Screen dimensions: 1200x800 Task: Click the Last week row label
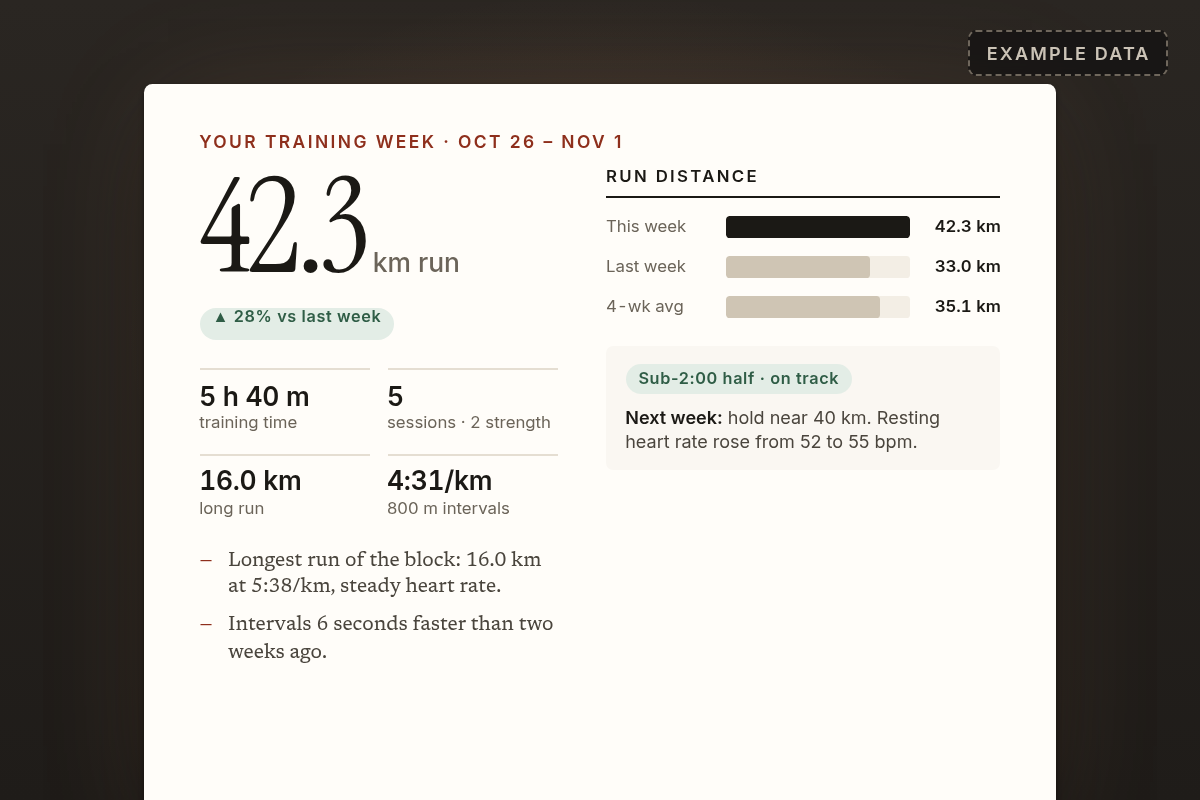pos(646,267)
